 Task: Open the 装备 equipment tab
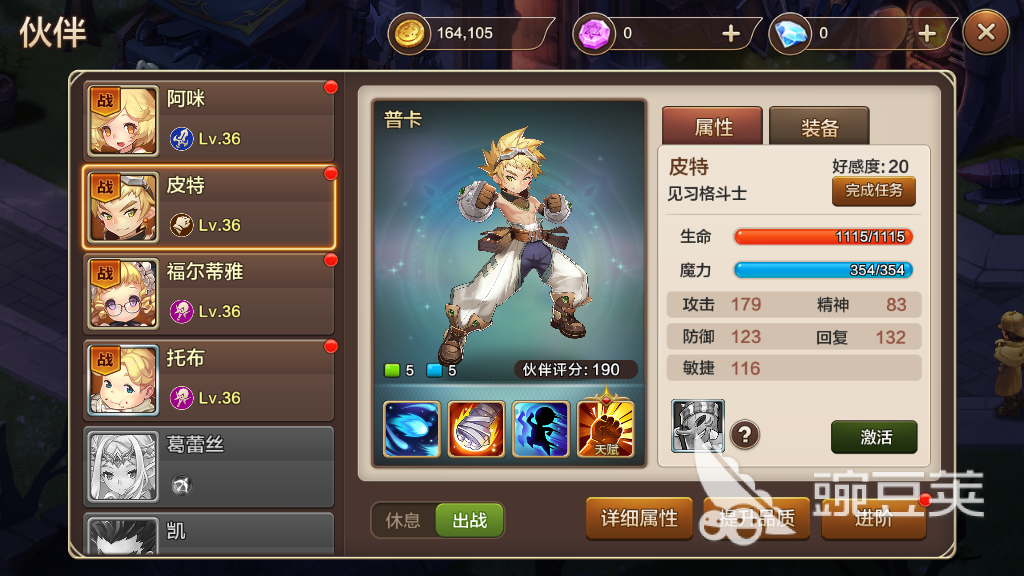coord(819,127)
